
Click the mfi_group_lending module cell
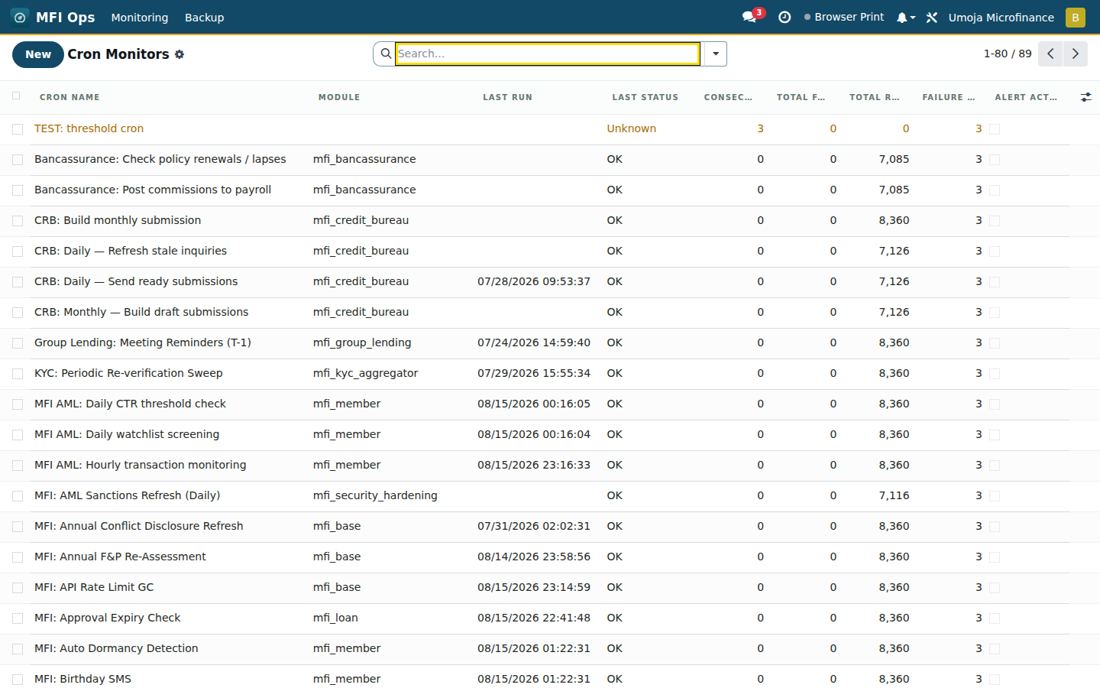[x=362, y=342]
